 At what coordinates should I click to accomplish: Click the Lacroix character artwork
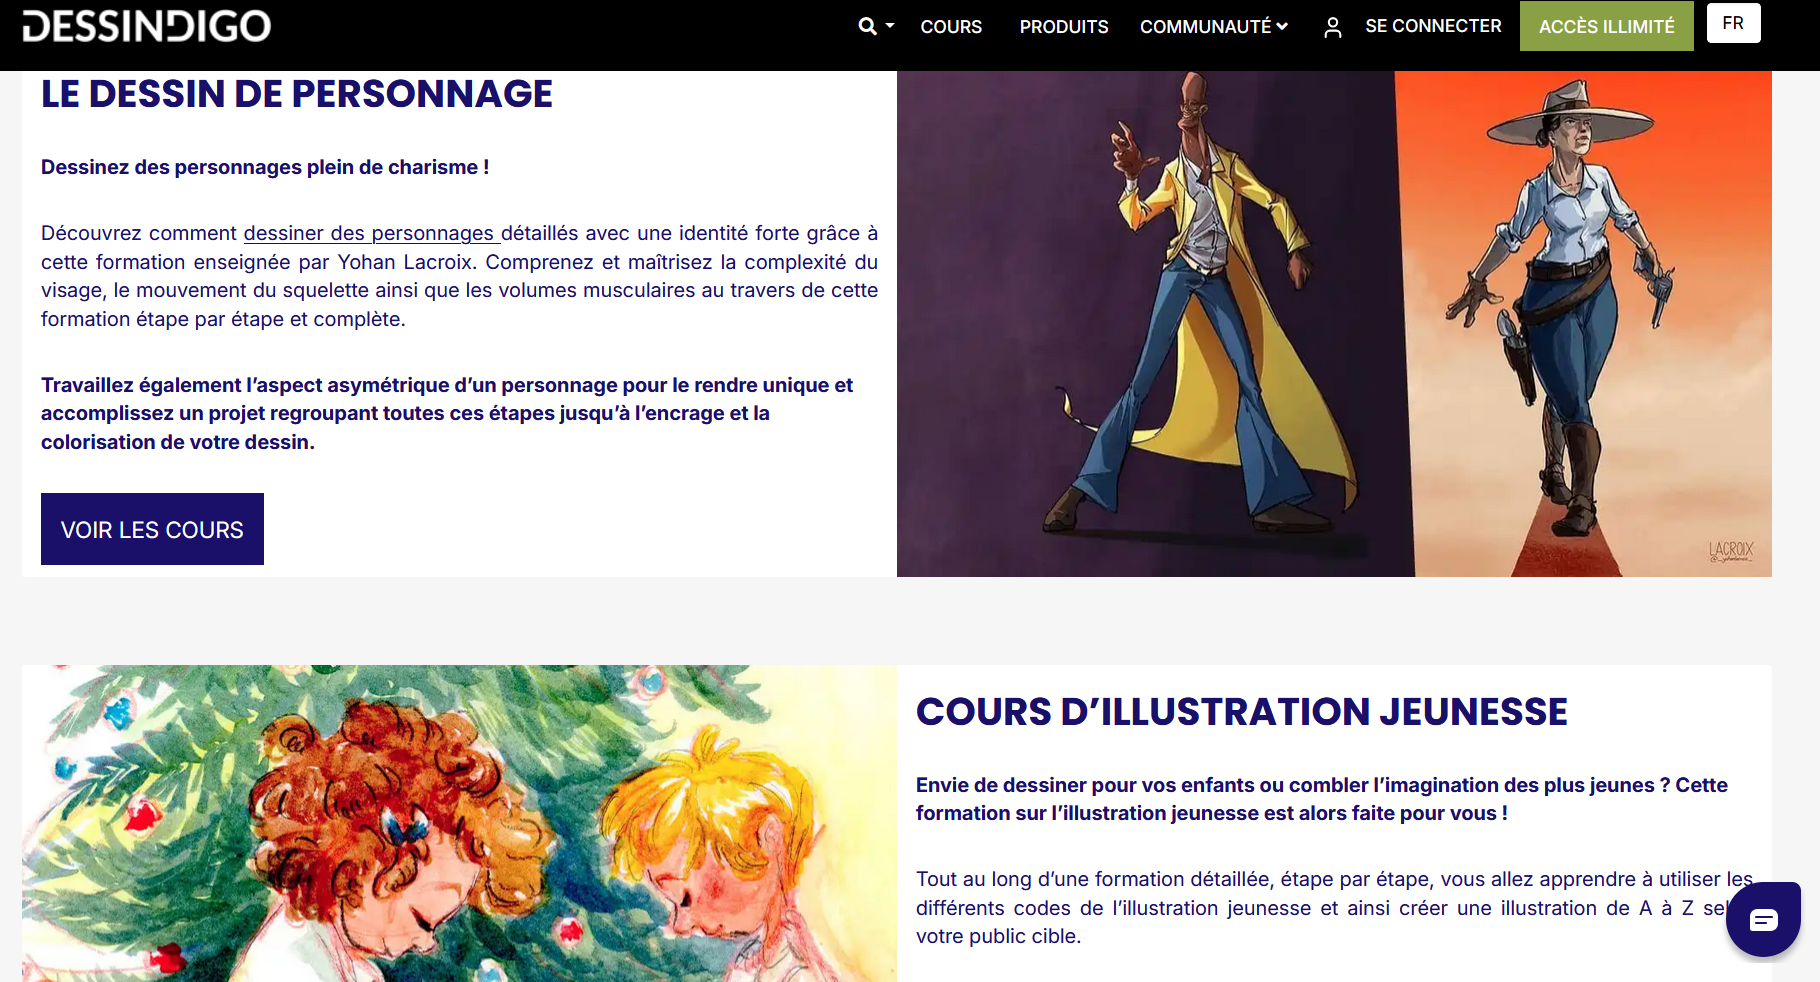click(x=1335, y=320)
